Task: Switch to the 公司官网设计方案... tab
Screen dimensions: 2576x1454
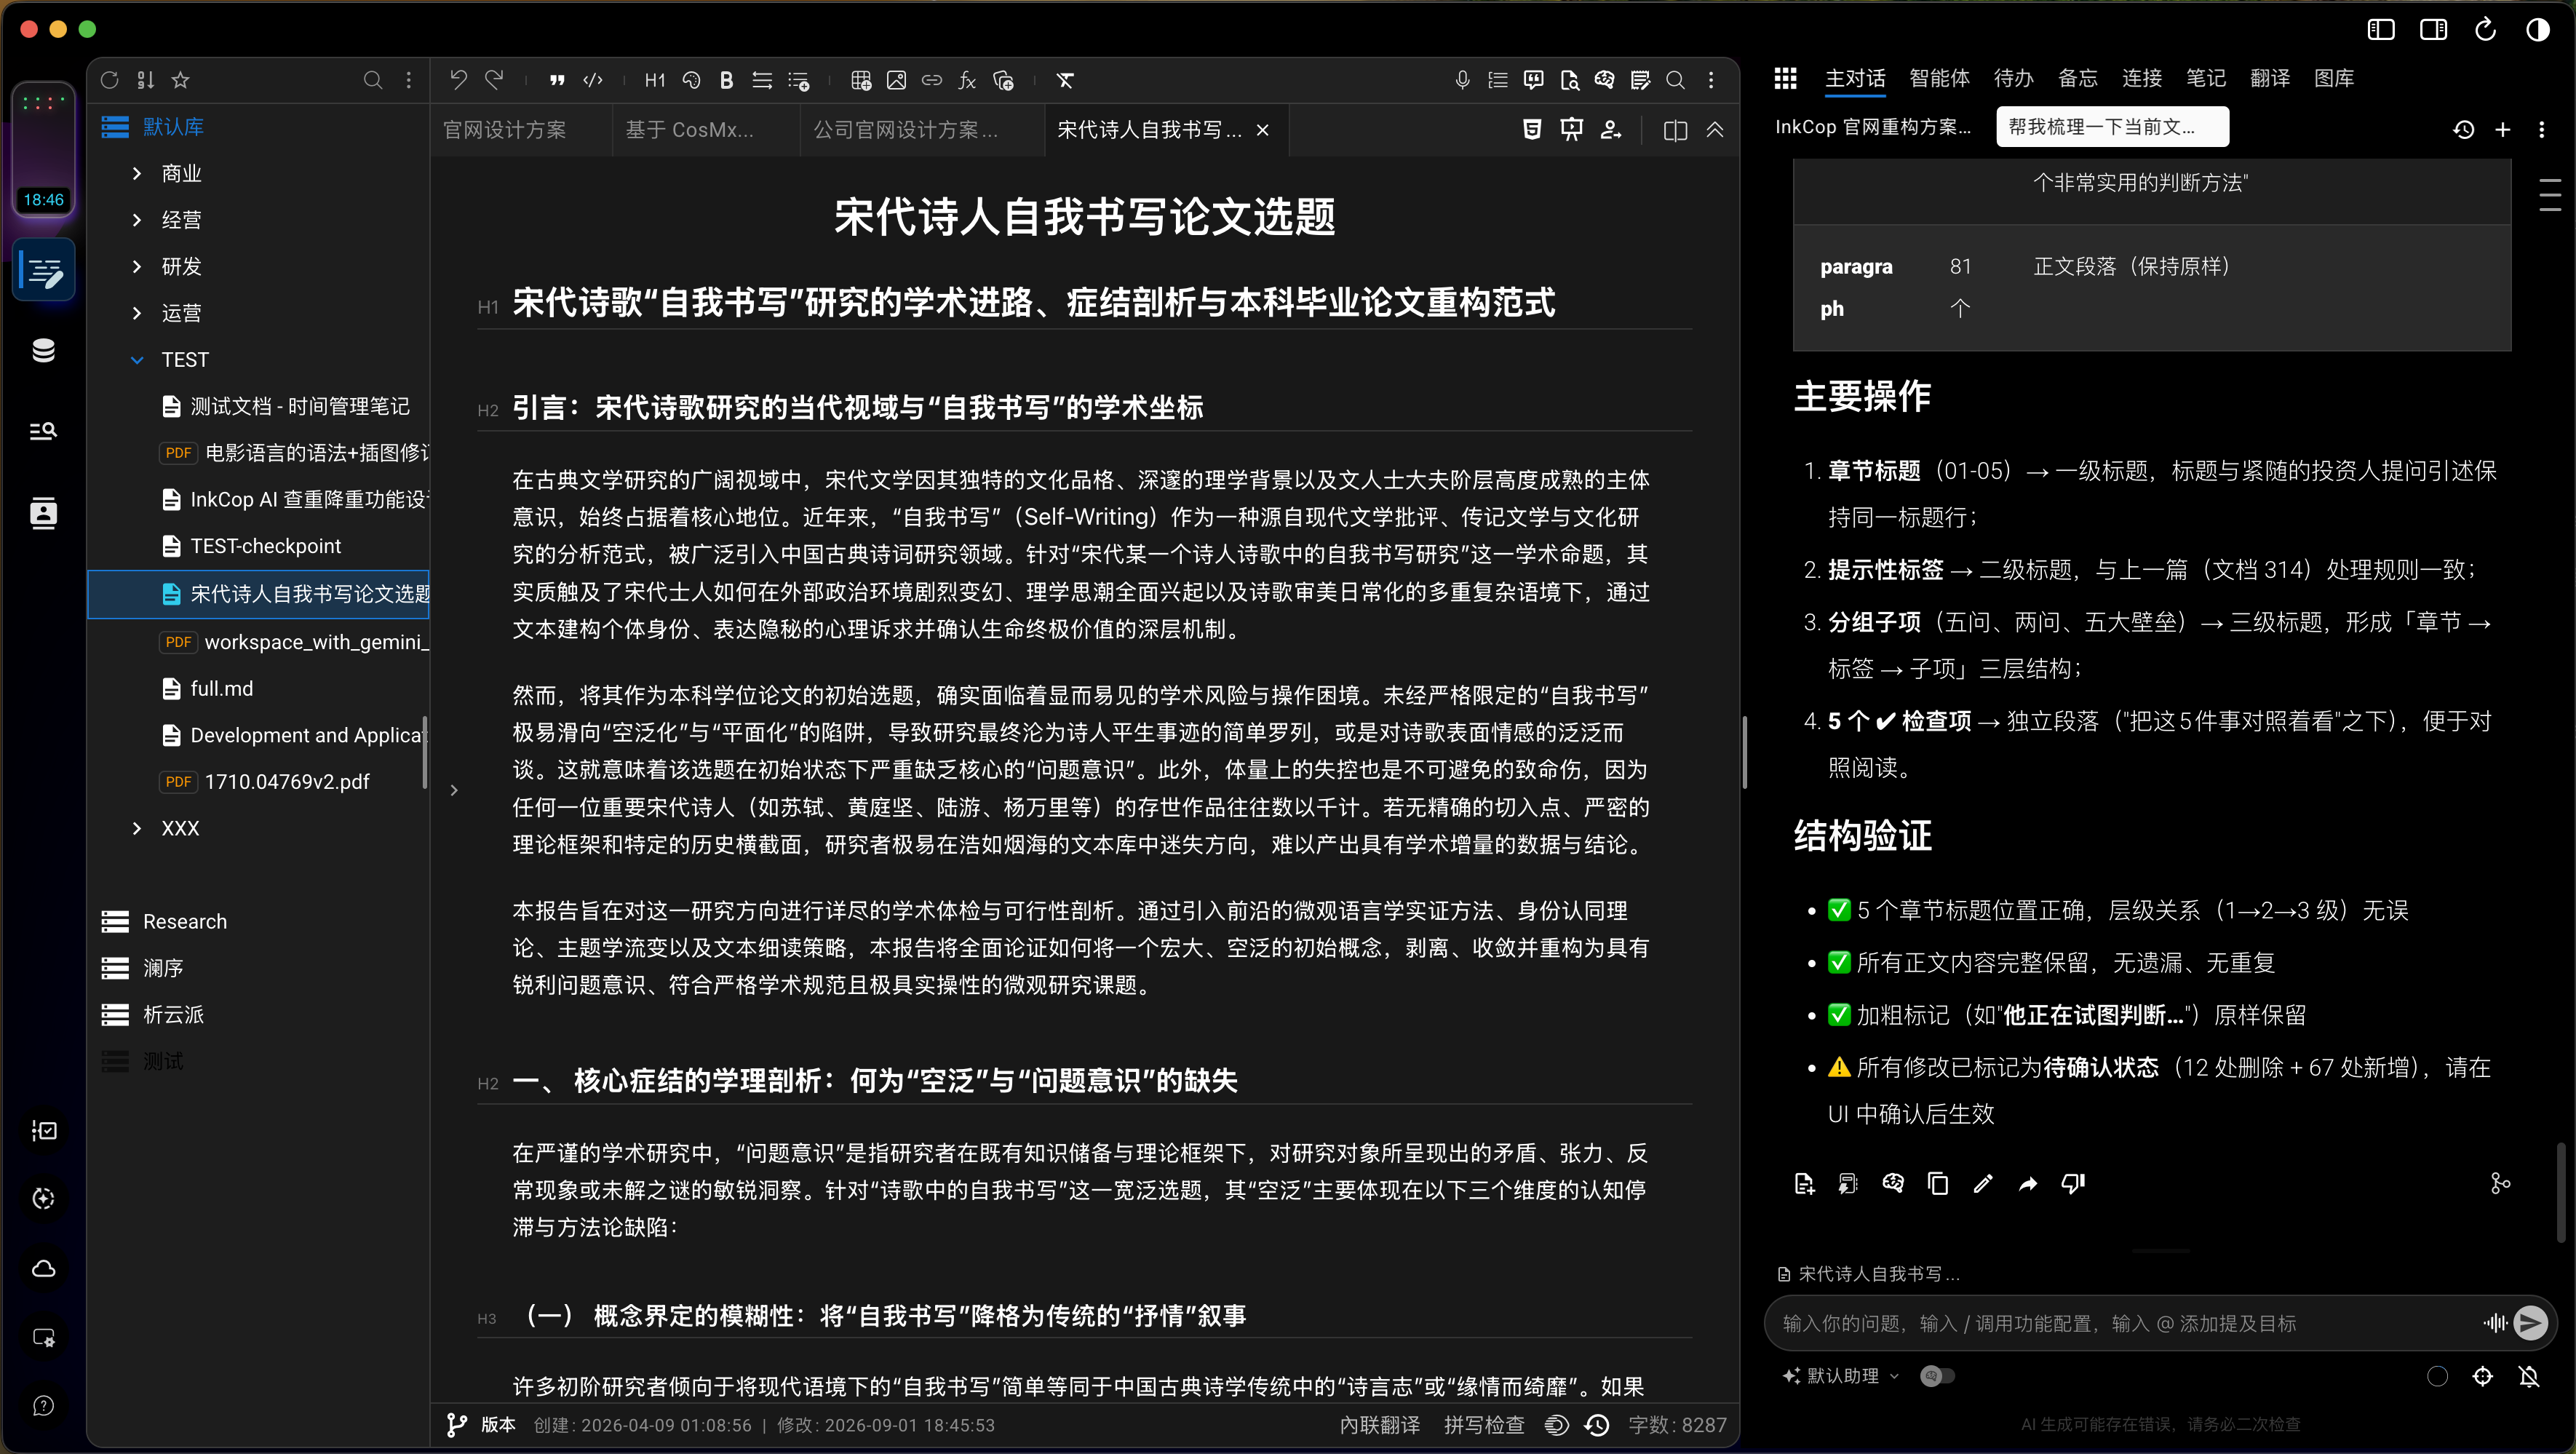Action: coord(905,130)
